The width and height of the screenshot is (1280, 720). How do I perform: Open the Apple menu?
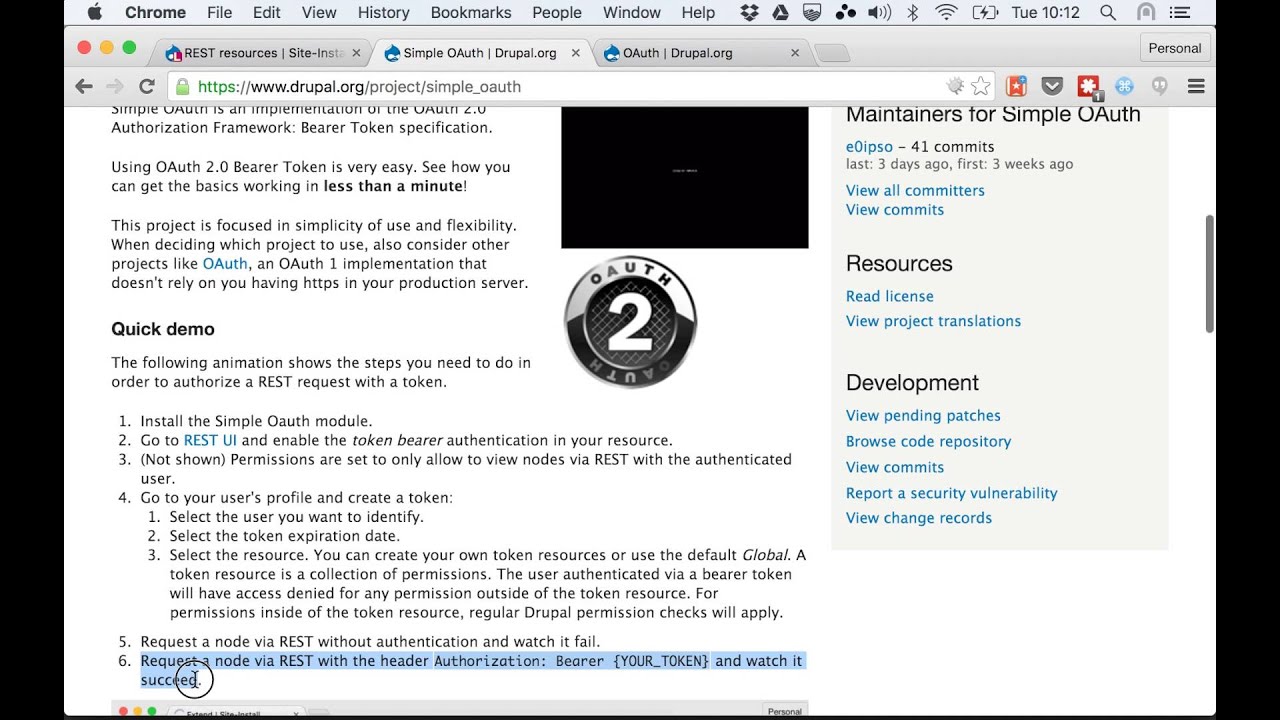[x=95, y=12]
